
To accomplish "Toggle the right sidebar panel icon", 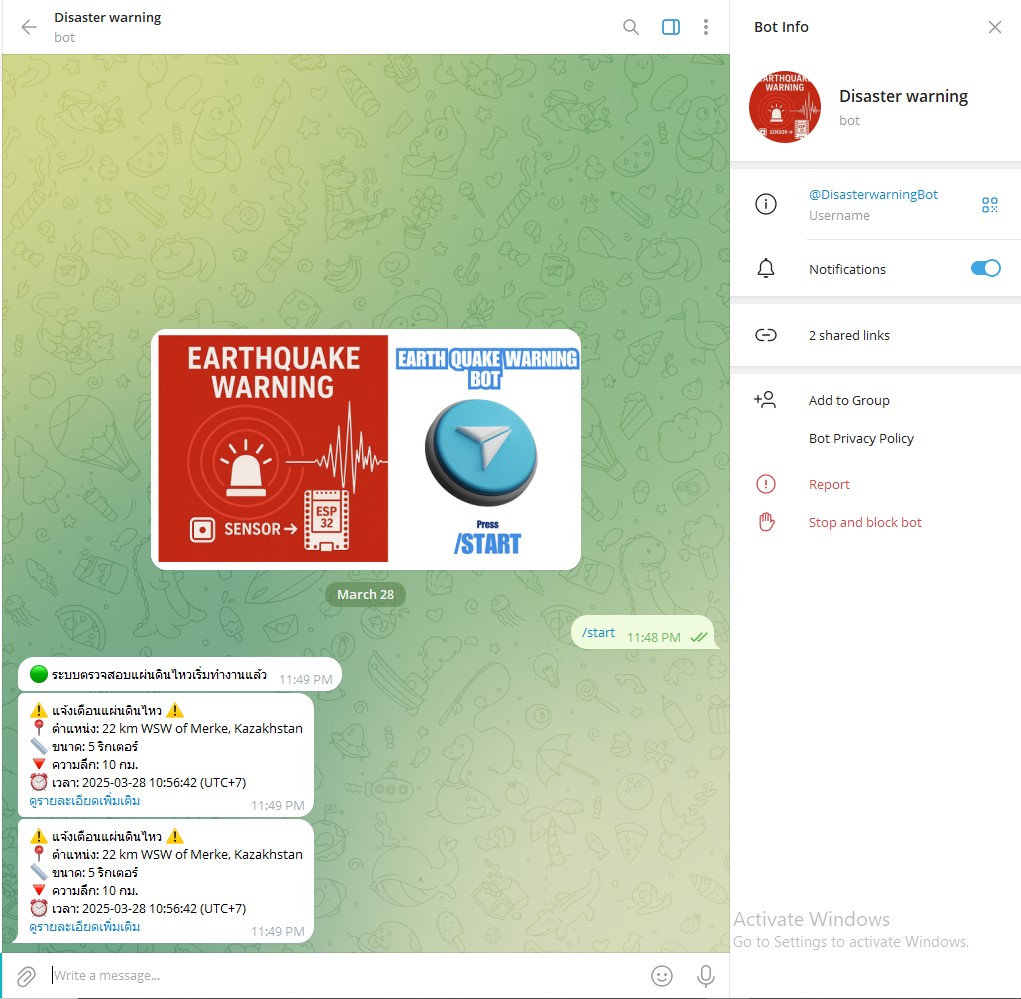I will [x=671, y=27].
